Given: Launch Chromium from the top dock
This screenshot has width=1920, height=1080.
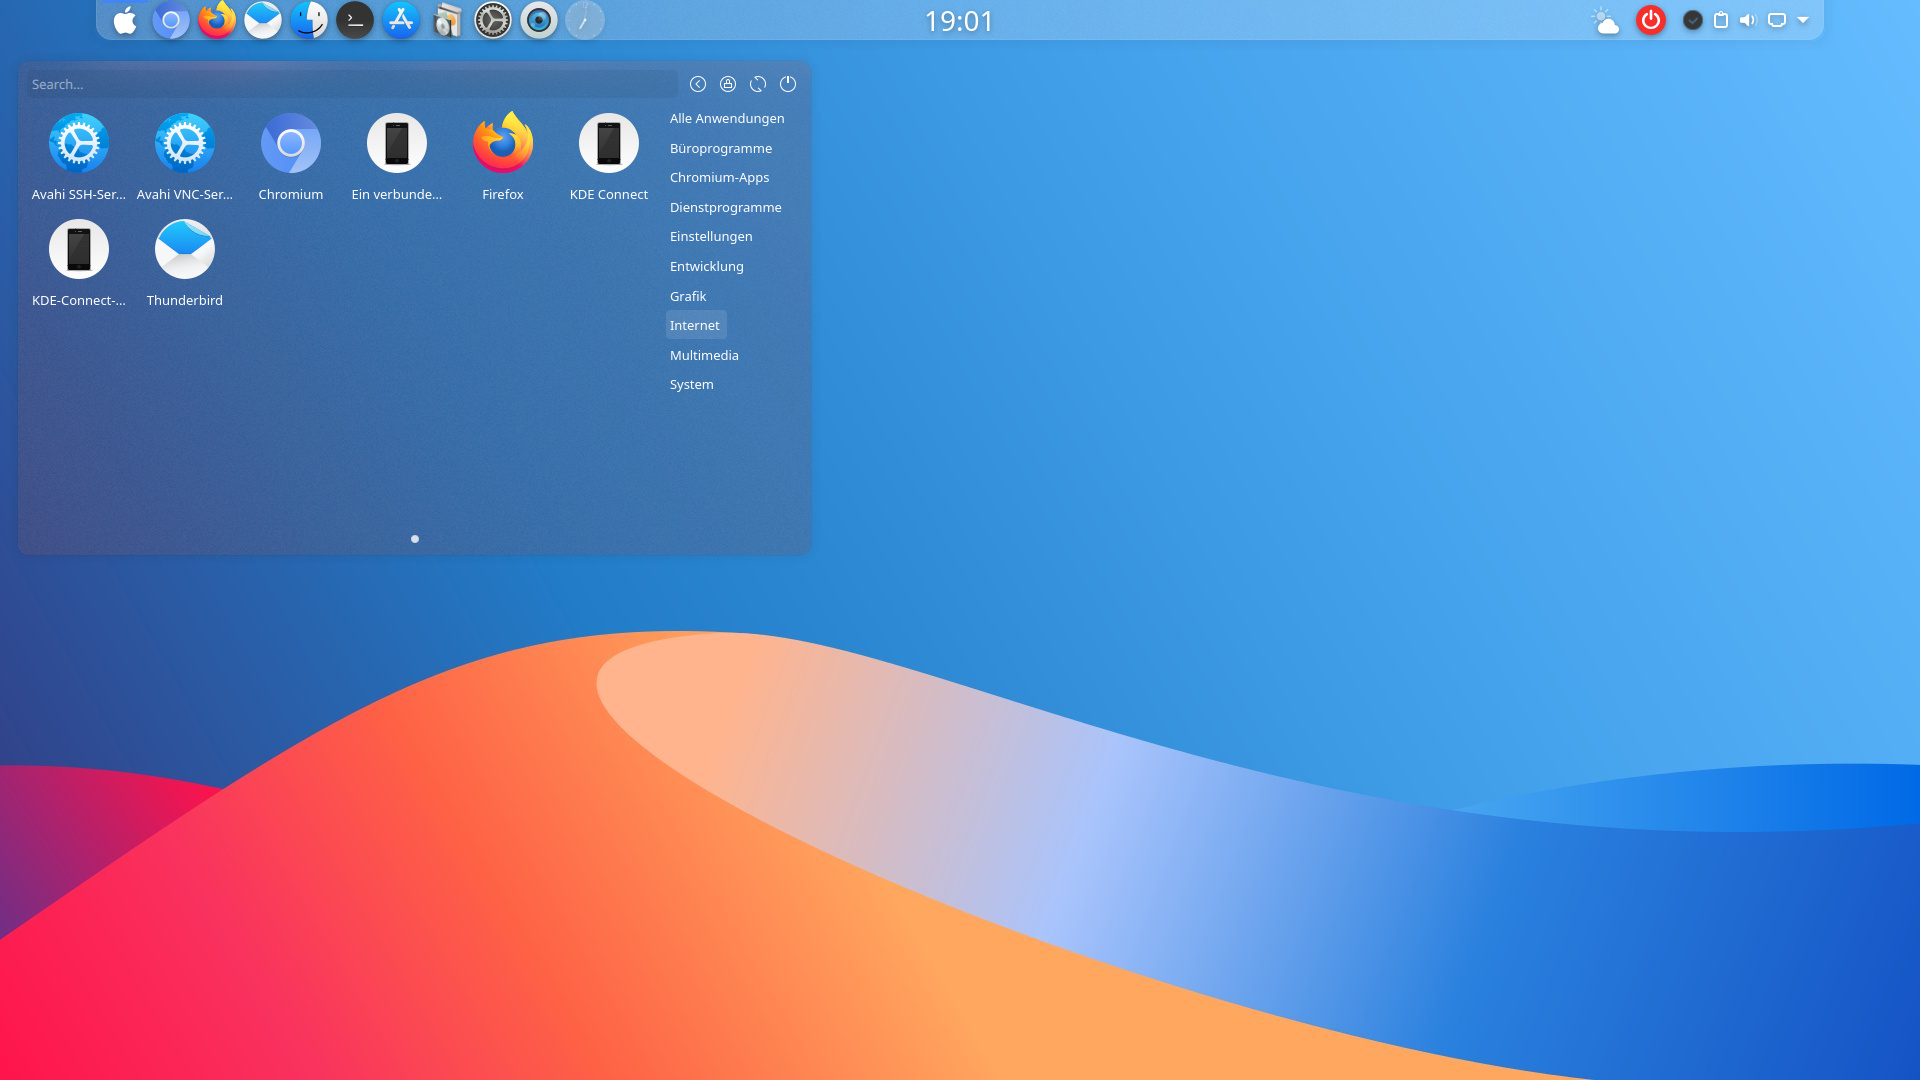Looking at the screenshot, I should click(x=171, y=20).
